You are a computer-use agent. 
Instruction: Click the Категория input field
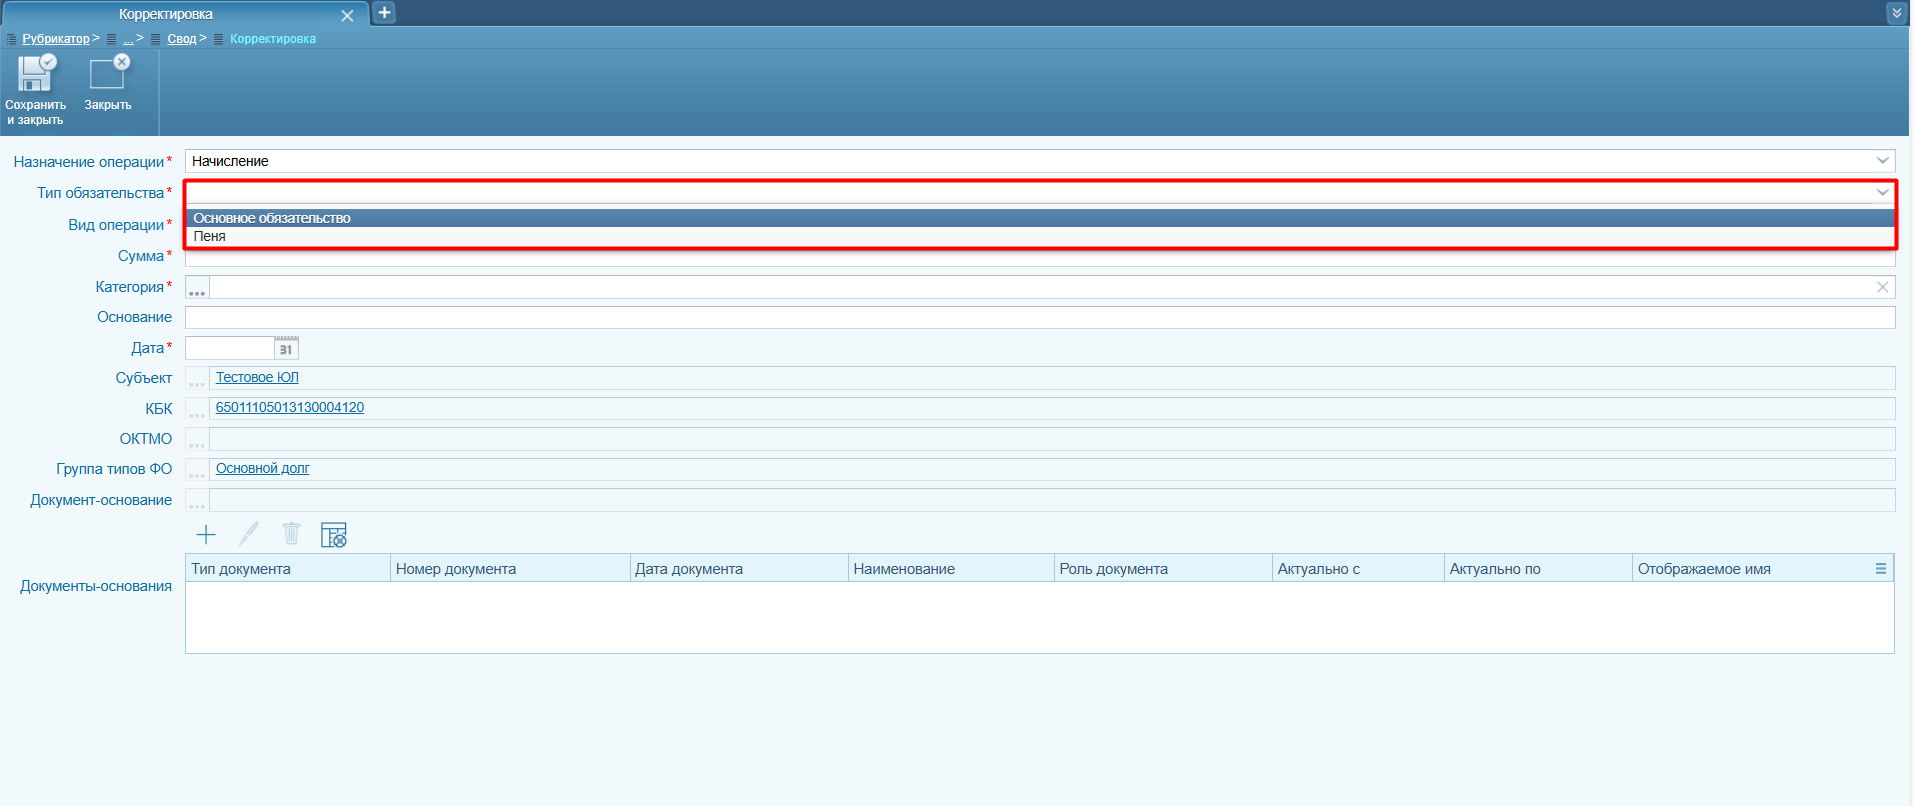click(1040, 287)
